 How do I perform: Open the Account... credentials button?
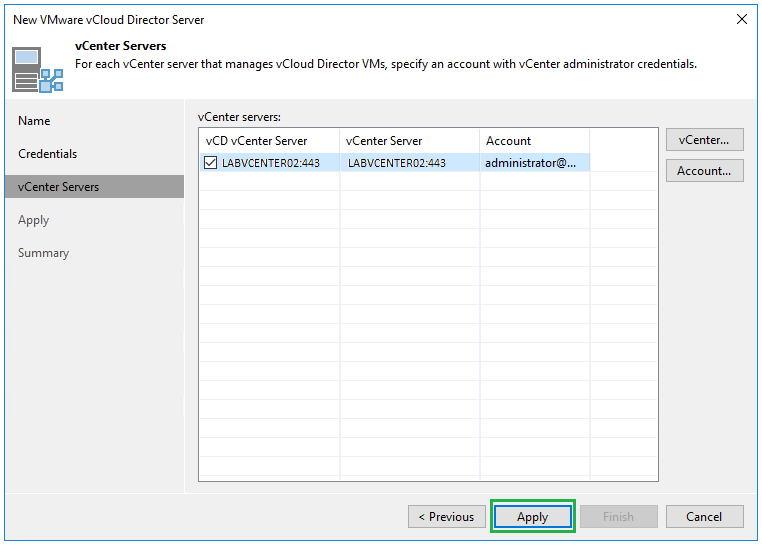click(x=704, y=171)
